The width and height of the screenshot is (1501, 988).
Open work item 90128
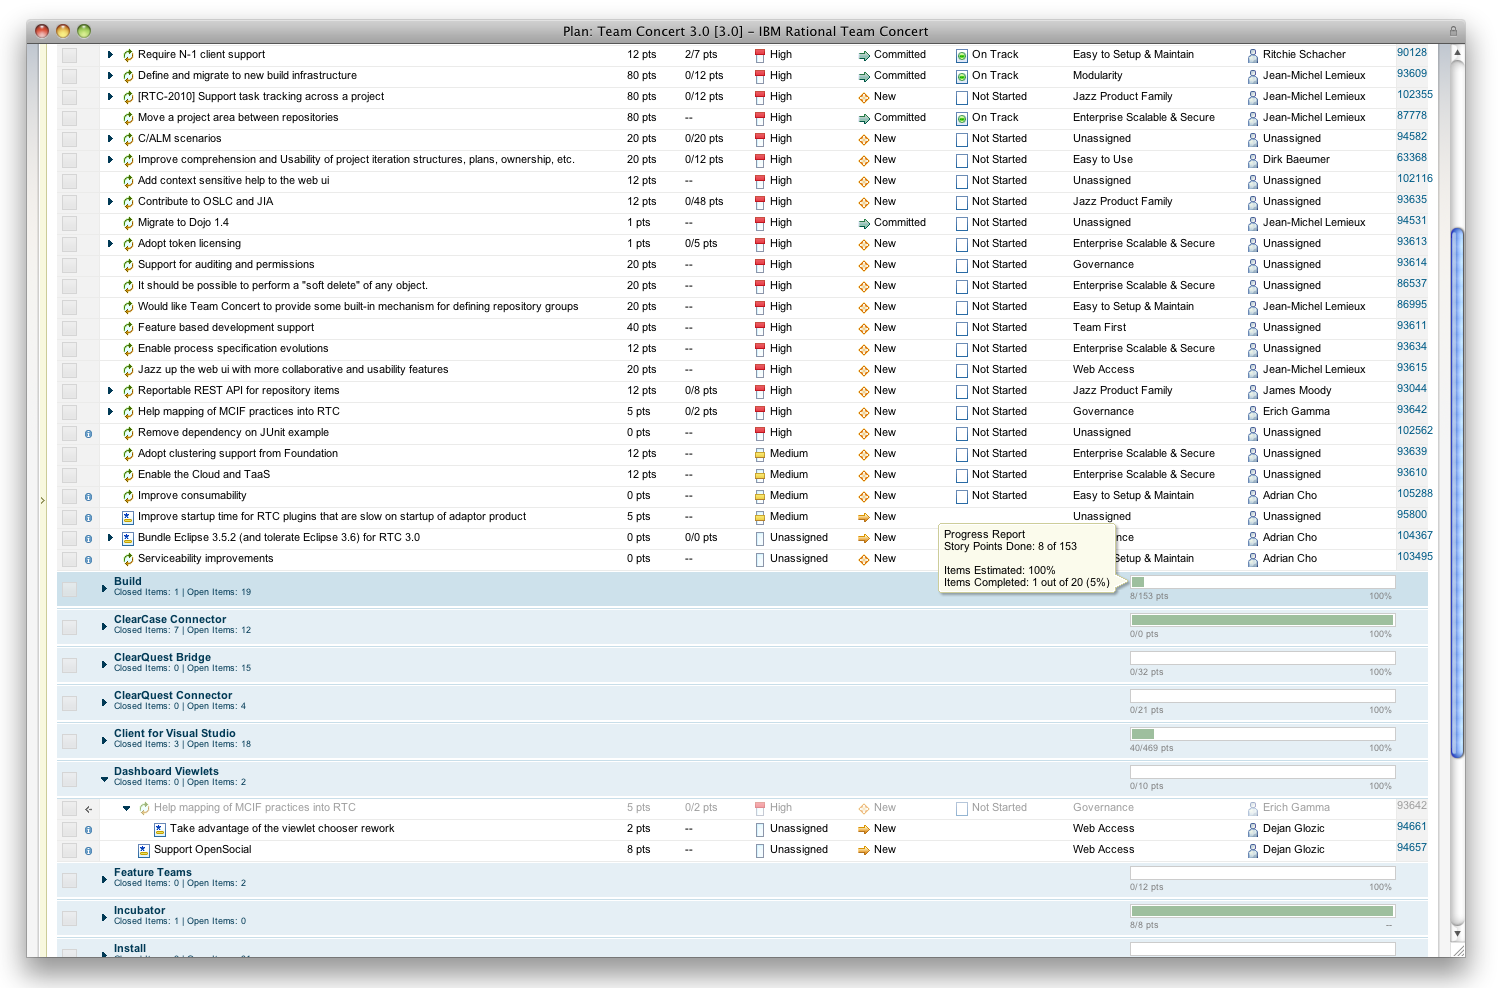(x=1412, y=52)
